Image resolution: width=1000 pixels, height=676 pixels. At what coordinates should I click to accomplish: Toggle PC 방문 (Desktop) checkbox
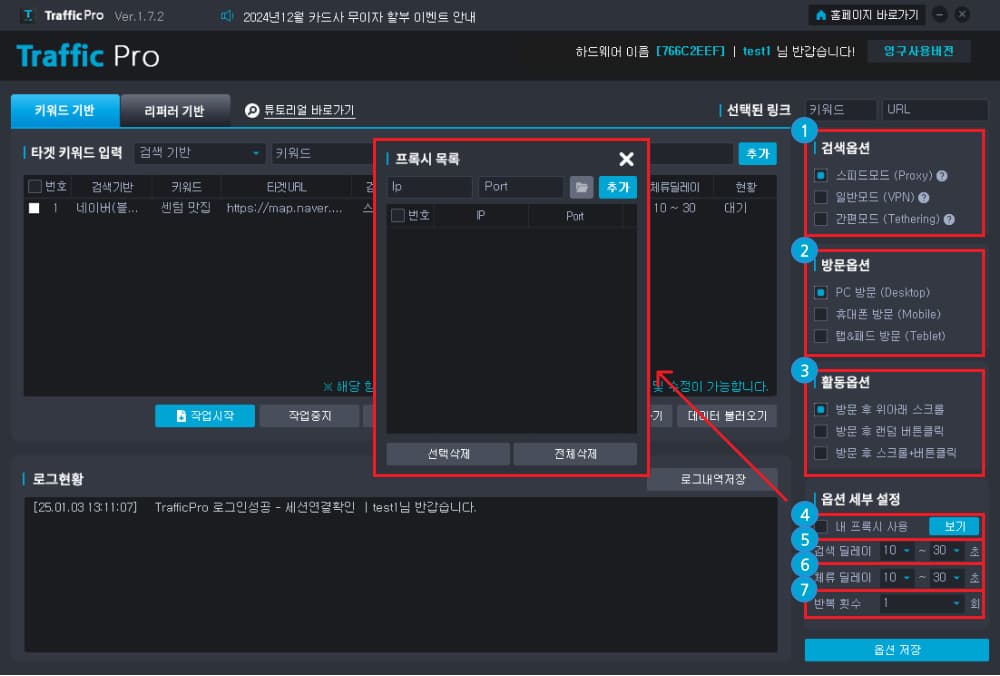821,293
